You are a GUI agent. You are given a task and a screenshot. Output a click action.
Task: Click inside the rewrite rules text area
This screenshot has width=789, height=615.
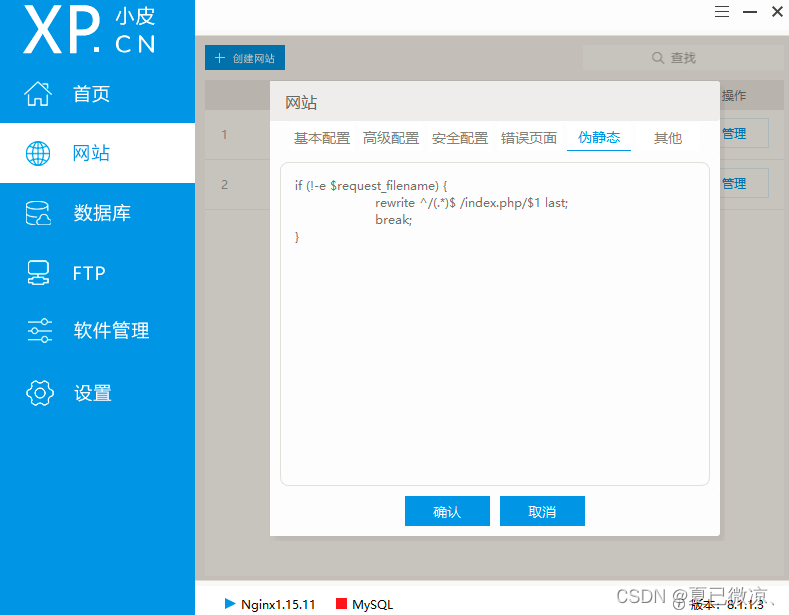coord(495,324)
